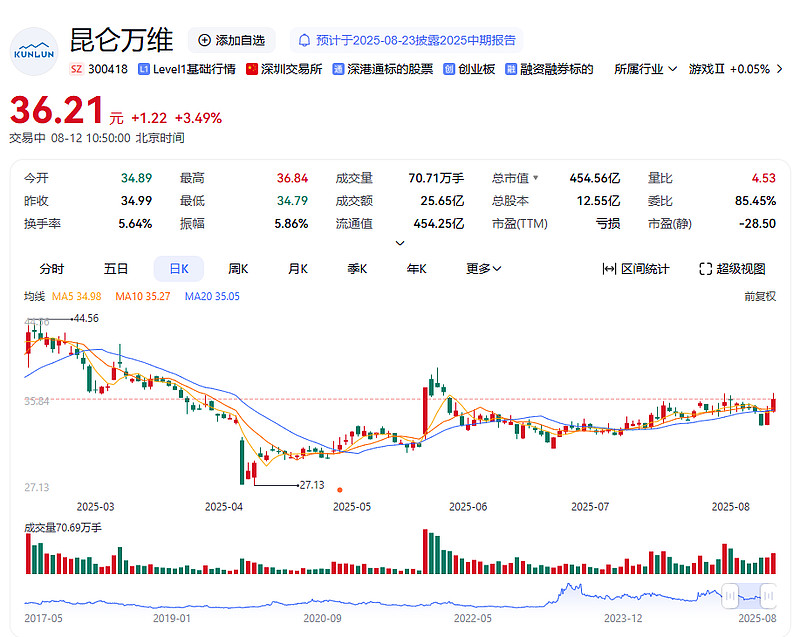Screen dimensions: 800x637
Task: Click the right handle of range slider
Action: 768,596
